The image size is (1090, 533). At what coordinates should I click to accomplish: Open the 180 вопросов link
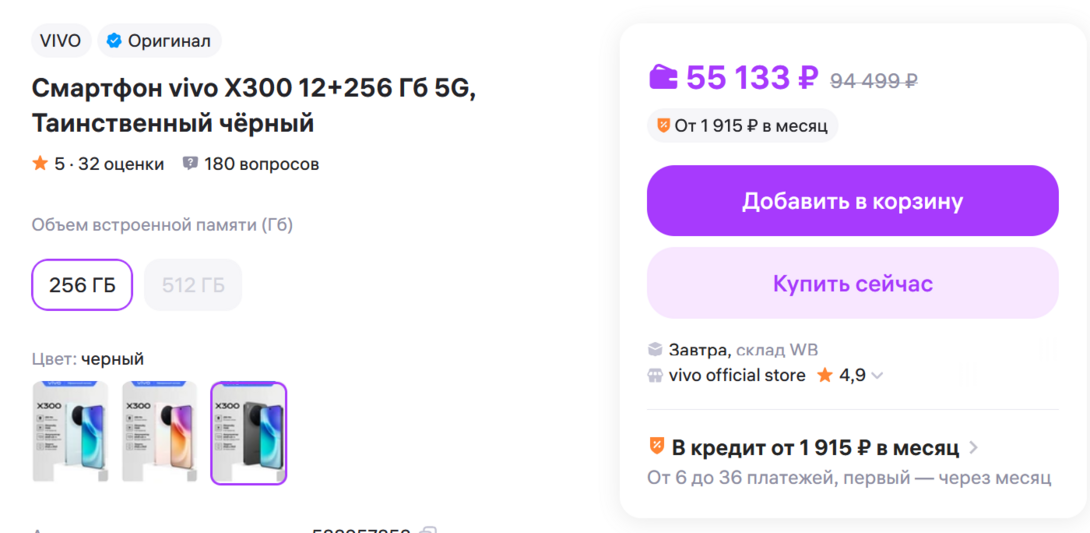point(261,164)
